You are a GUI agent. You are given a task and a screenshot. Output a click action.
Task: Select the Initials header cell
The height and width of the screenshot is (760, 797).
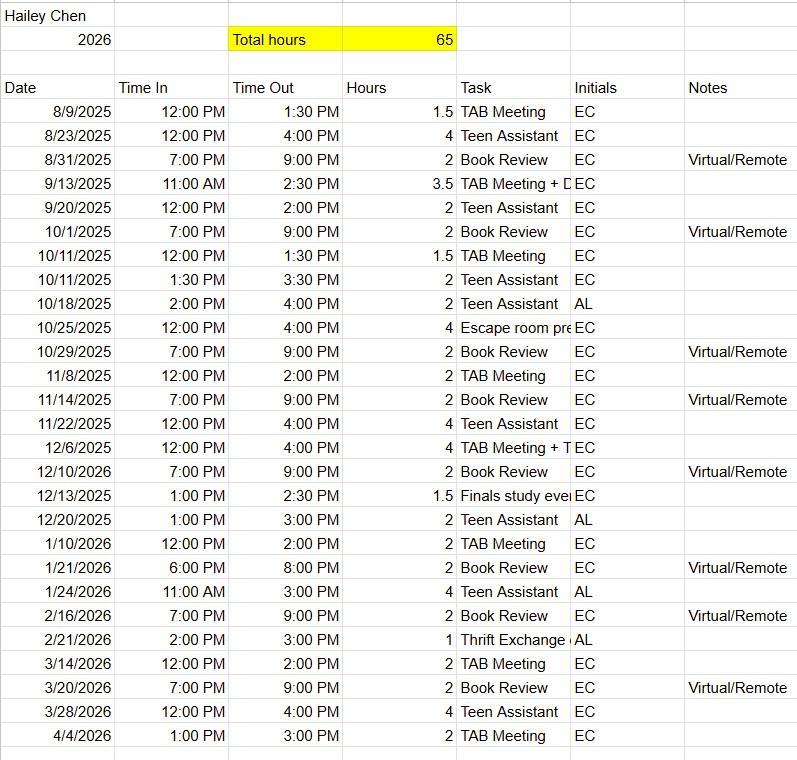coord(627,88)
